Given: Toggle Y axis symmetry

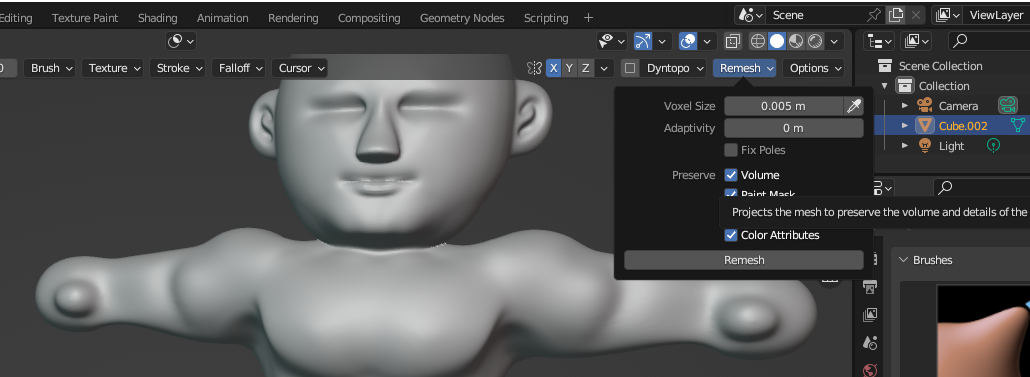Looking at the screenshot, I should point(570,68).
